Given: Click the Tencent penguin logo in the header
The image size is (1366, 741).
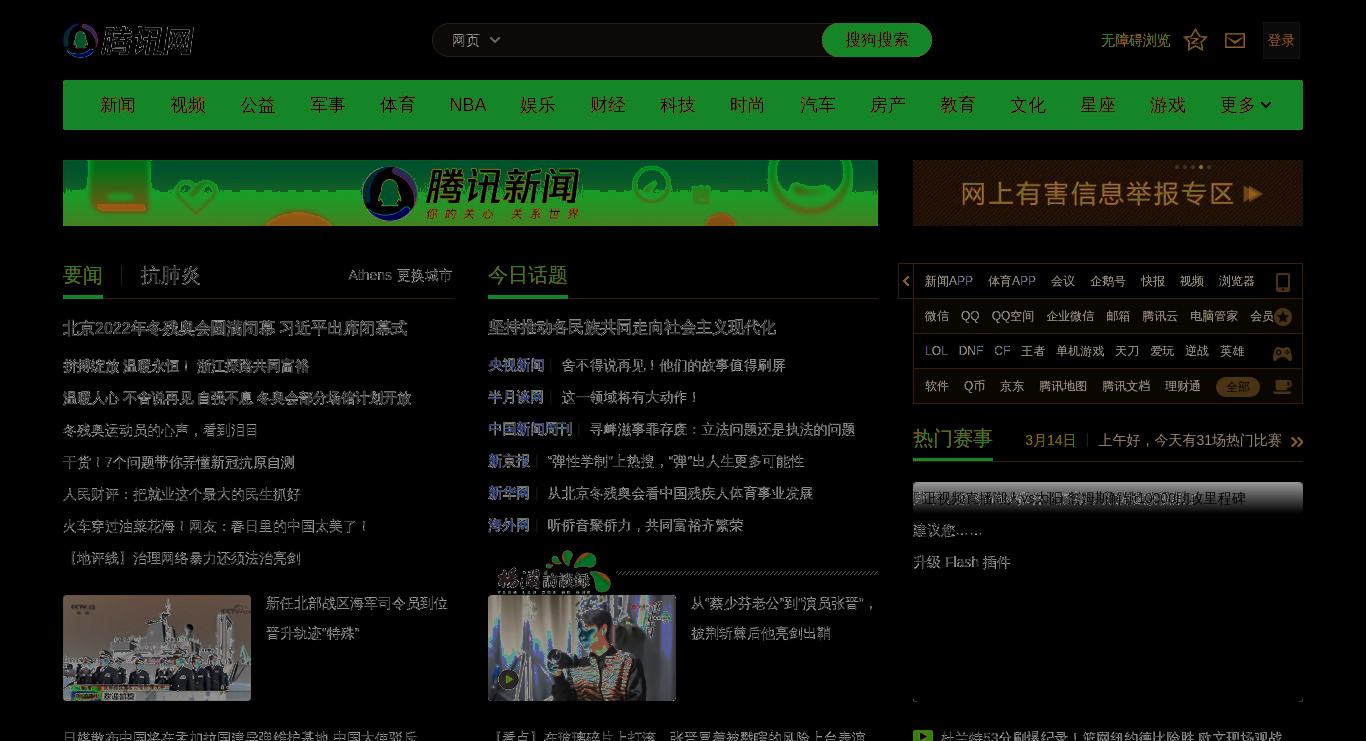Looking at the screenshot, I should click(128, 41).
